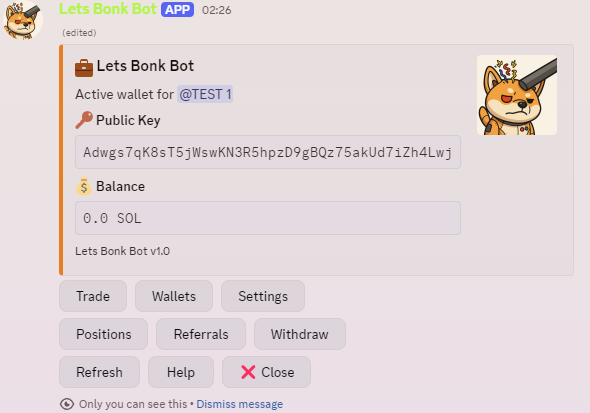View Positions
Screen dimensions: 590x413
[103, 334]
